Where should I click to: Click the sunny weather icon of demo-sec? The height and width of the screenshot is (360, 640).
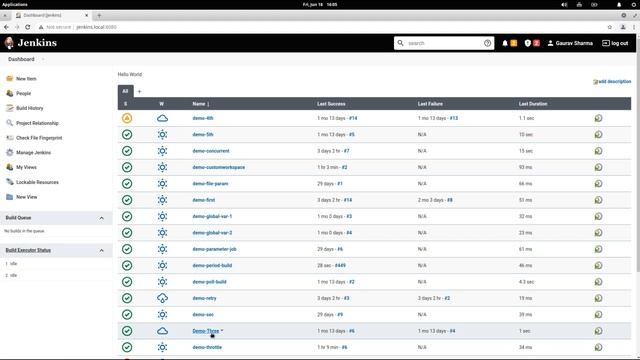click(x=162, y=315)
